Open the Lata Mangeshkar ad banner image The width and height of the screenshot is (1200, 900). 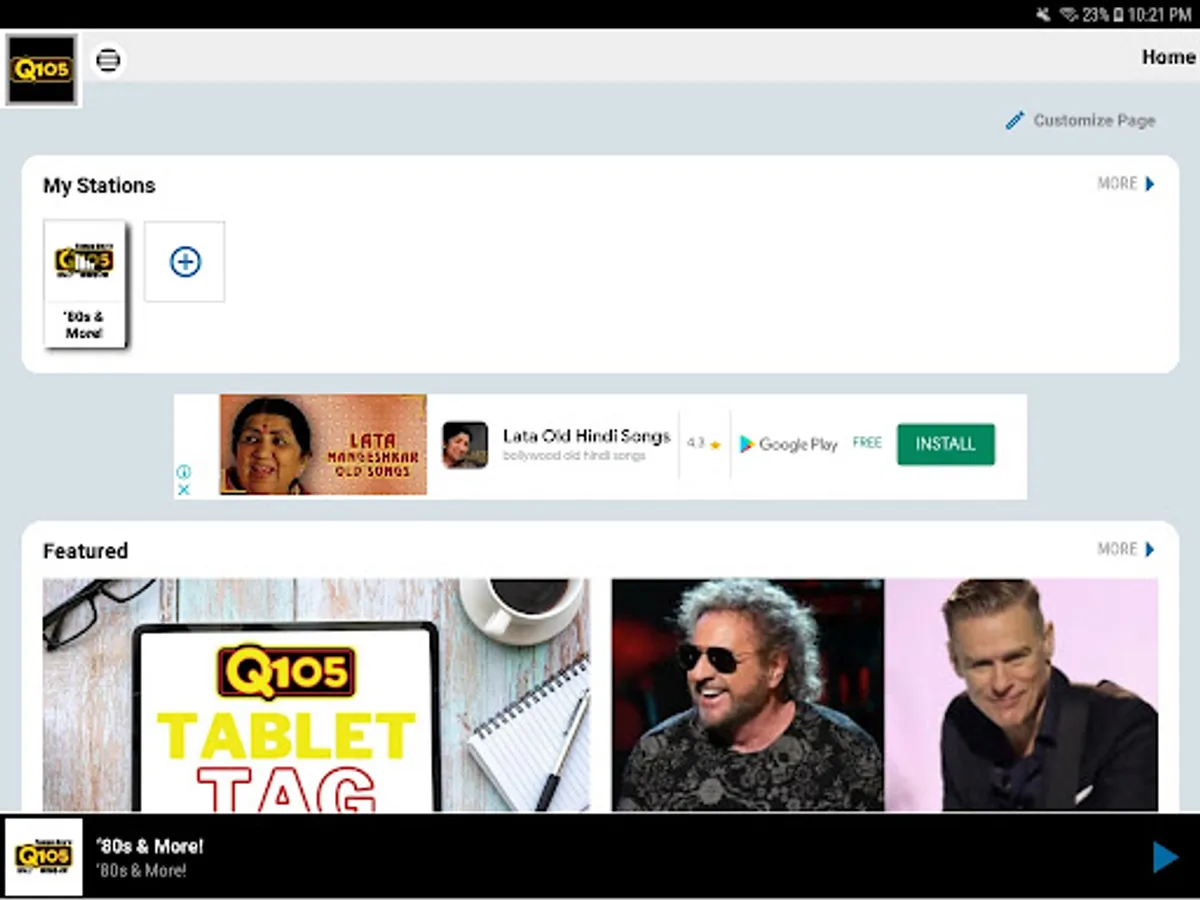pos(323,445)
